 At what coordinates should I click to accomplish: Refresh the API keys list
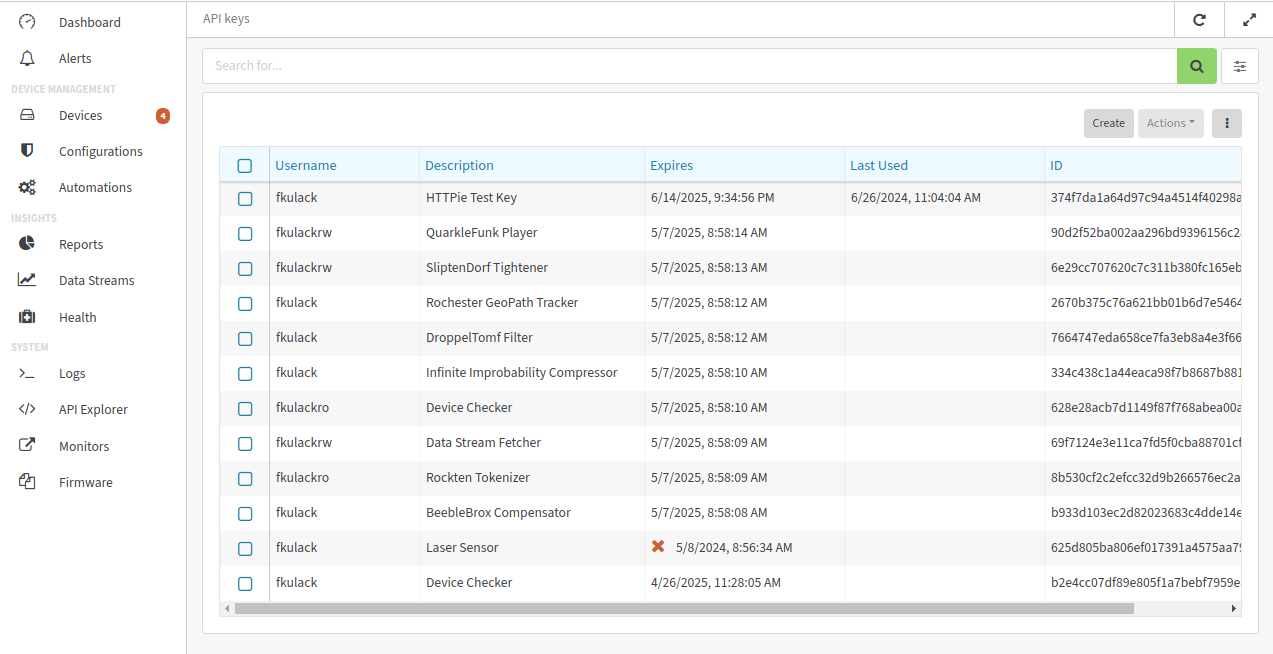point(1199,19)
